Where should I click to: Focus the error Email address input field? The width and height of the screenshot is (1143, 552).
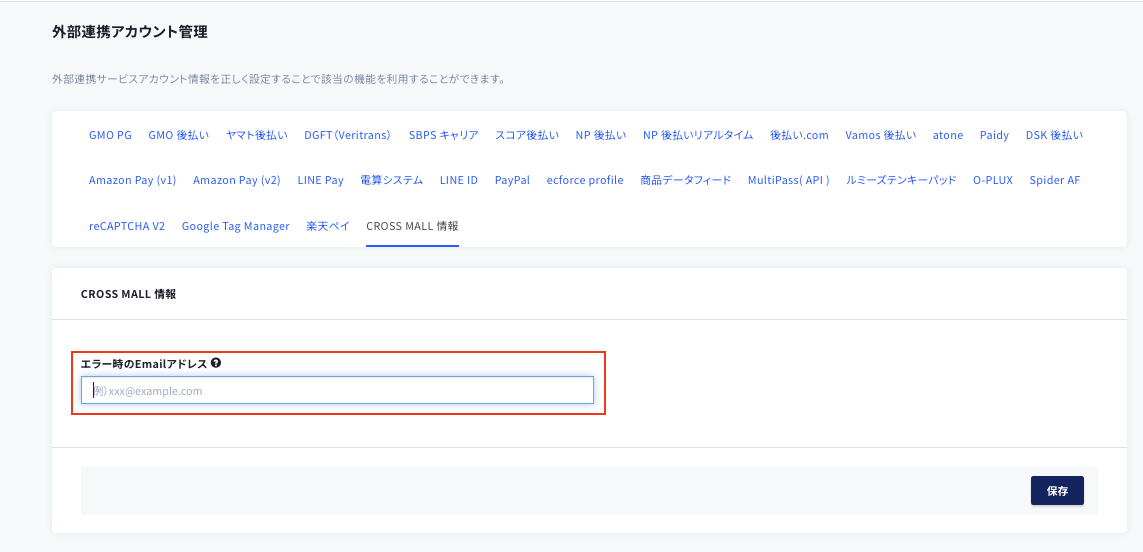pyautogui.click(x=338, y=390)
